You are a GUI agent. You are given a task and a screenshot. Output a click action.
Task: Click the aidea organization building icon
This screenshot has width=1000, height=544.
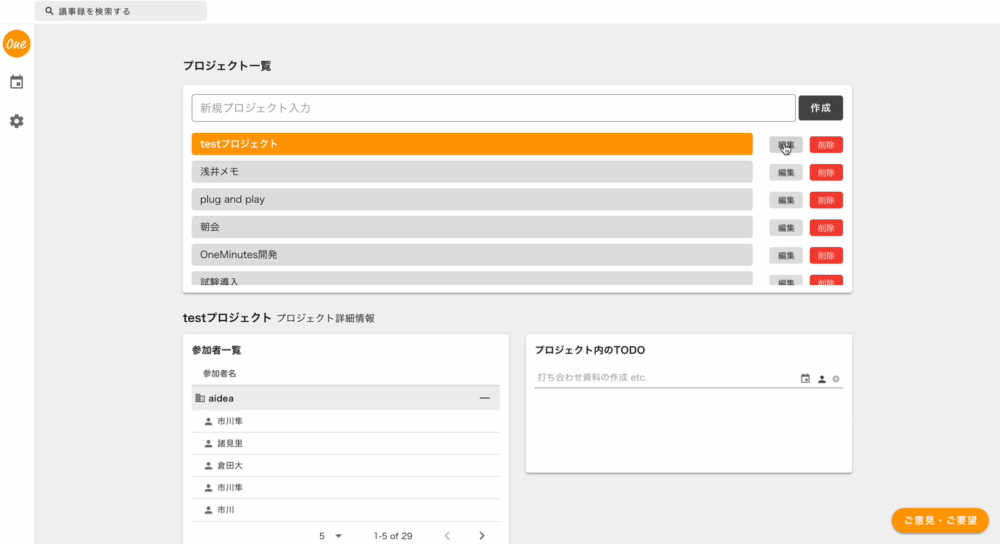(x=200, y=398)
